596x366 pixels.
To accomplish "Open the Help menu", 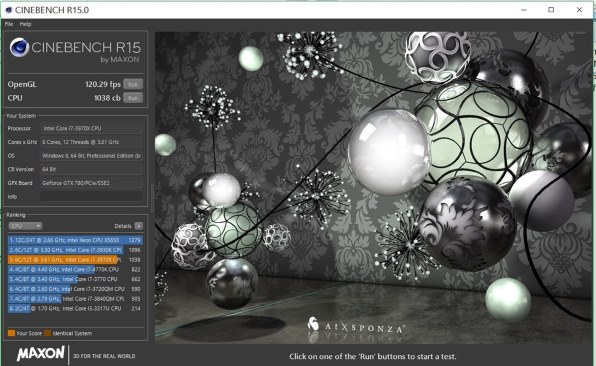I will point(25,24).
